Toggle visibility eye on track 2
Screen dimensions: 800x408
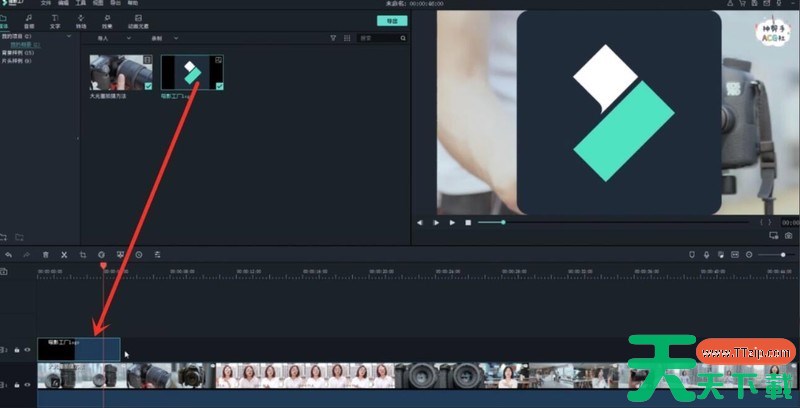click(28, 350)
